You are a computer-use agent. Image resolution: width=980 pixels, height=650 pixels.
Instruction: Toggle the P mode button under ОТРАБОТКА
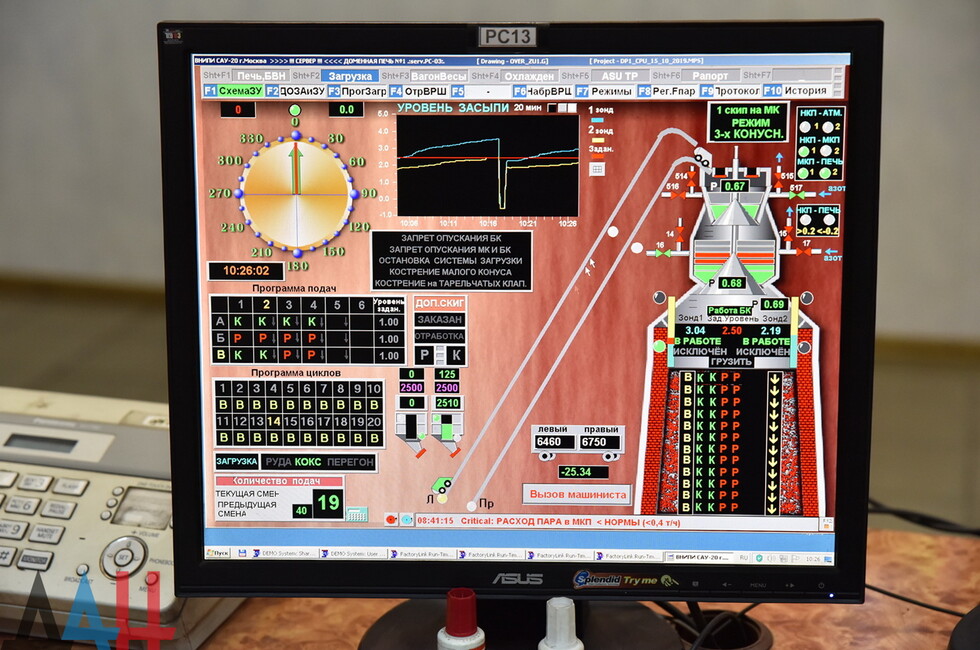424,355
